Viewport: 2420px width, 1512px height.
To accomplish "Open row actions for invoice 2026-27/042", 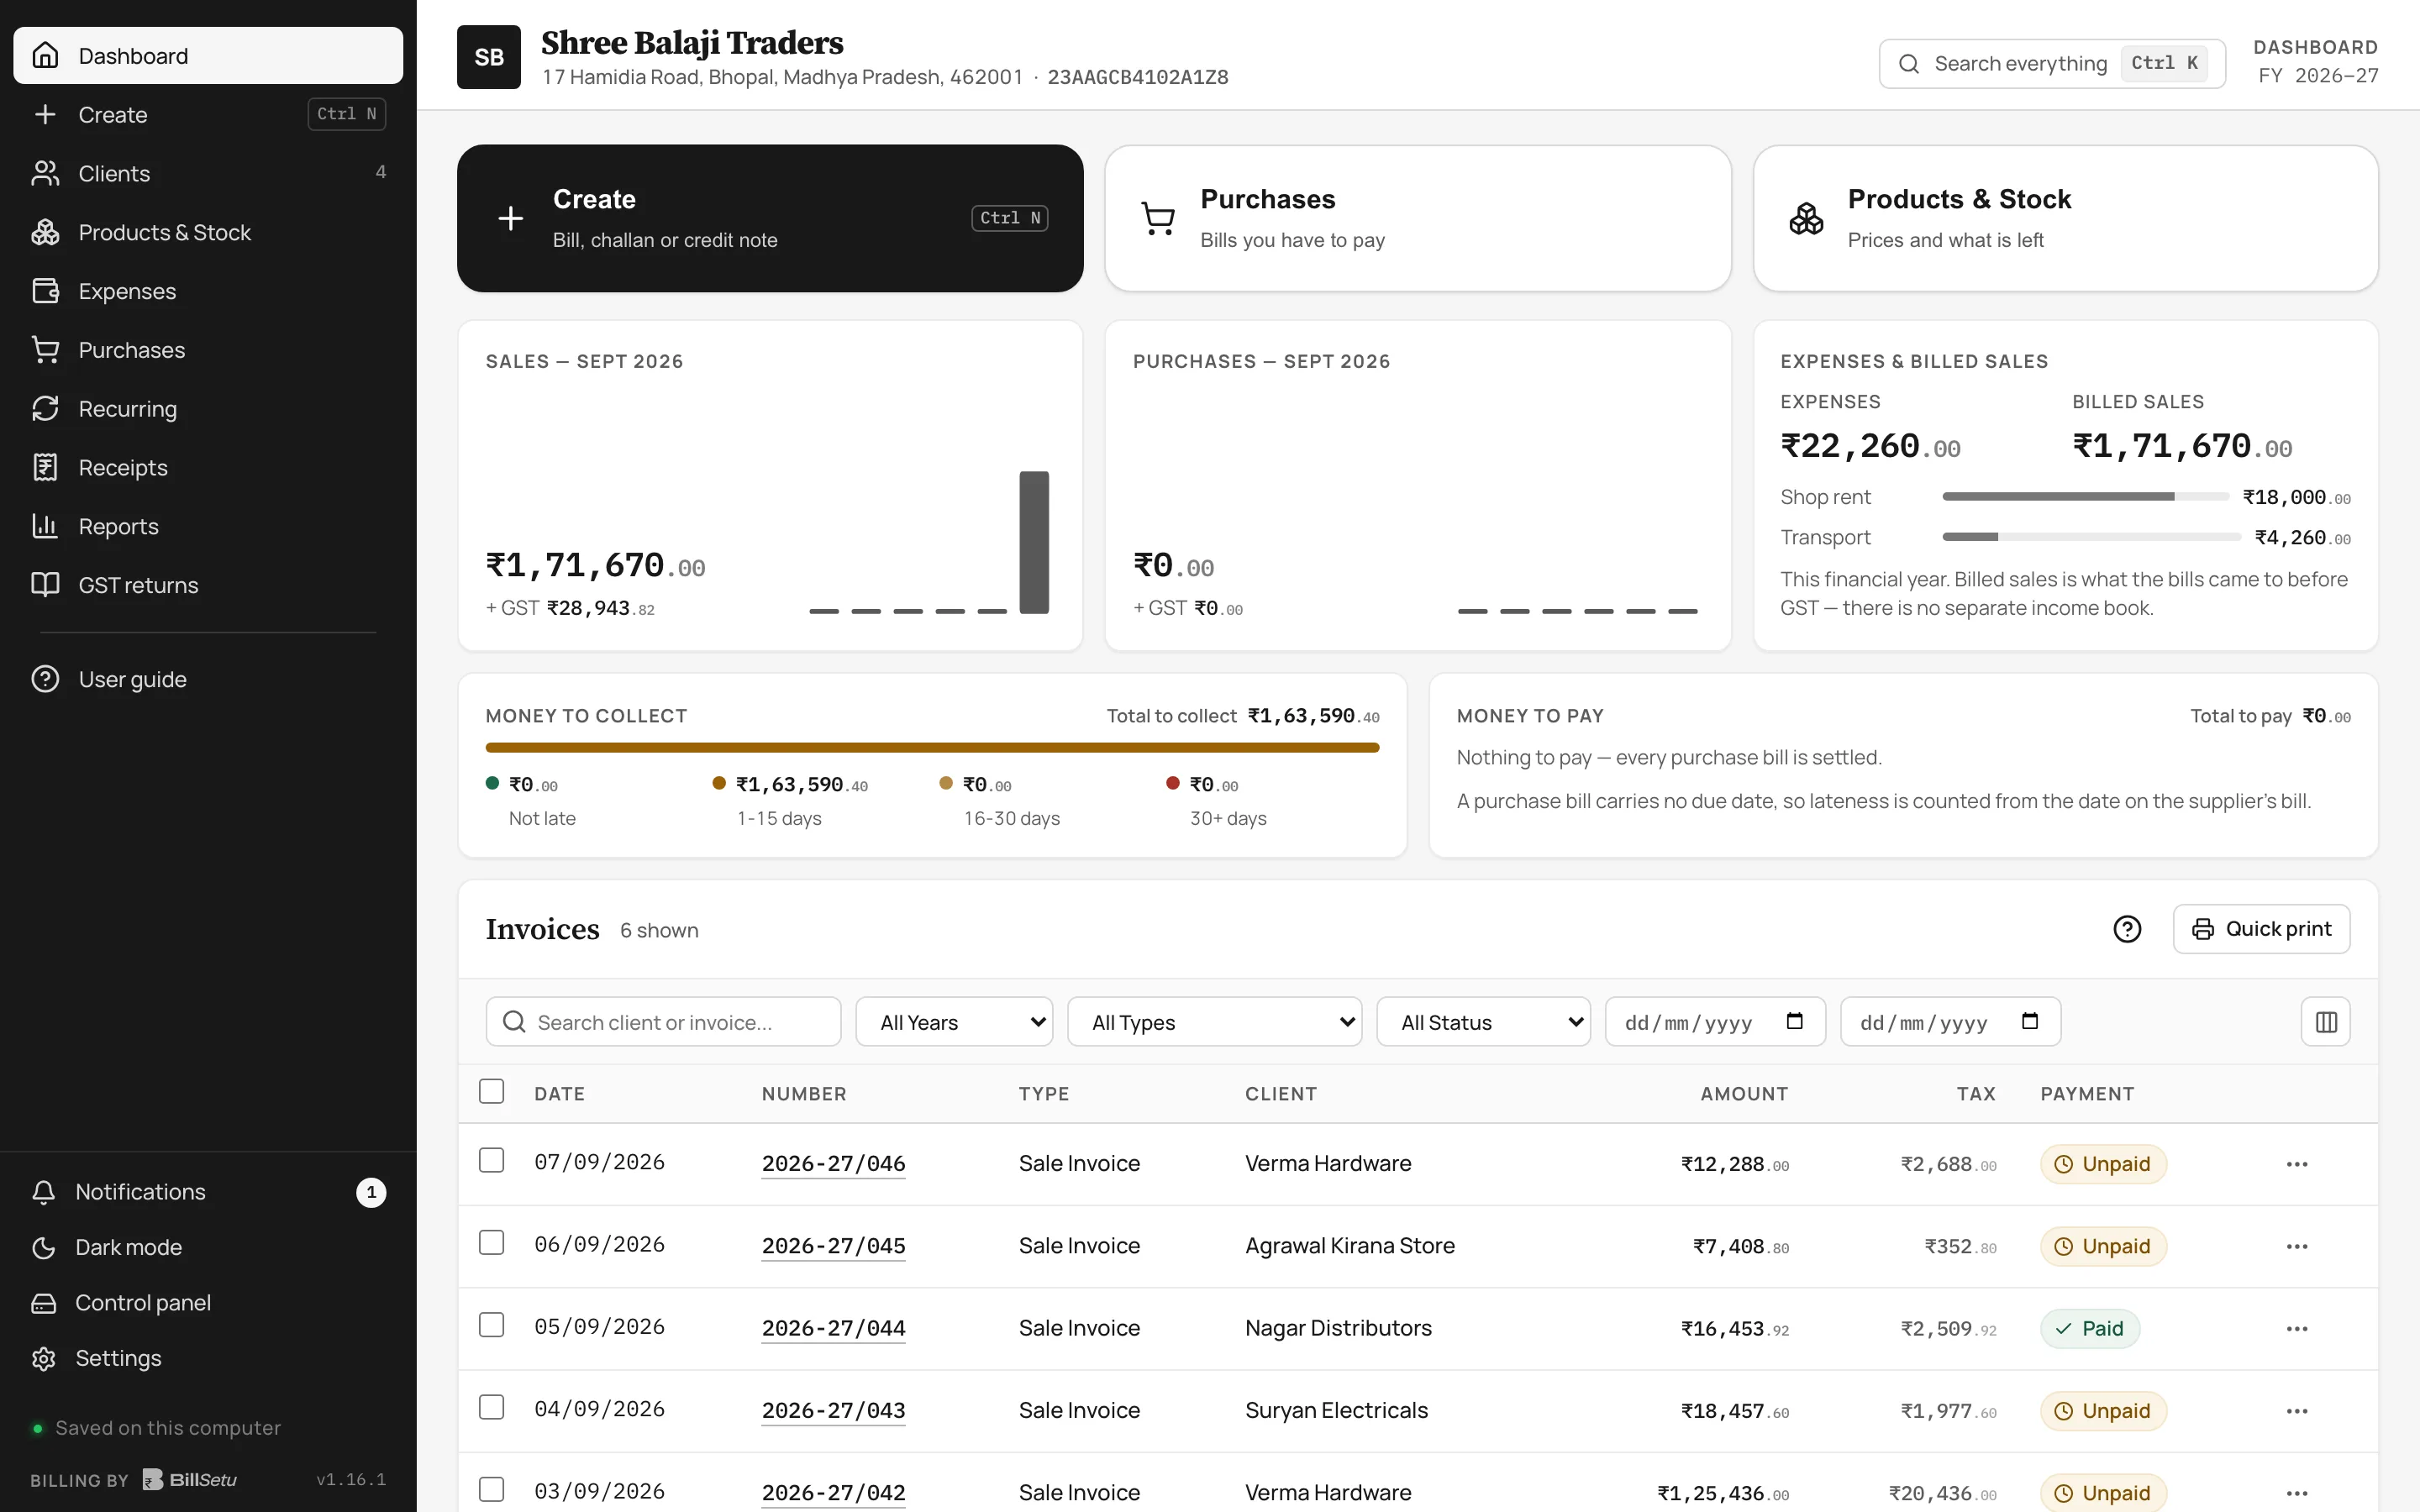I will click(2297, 1493).
